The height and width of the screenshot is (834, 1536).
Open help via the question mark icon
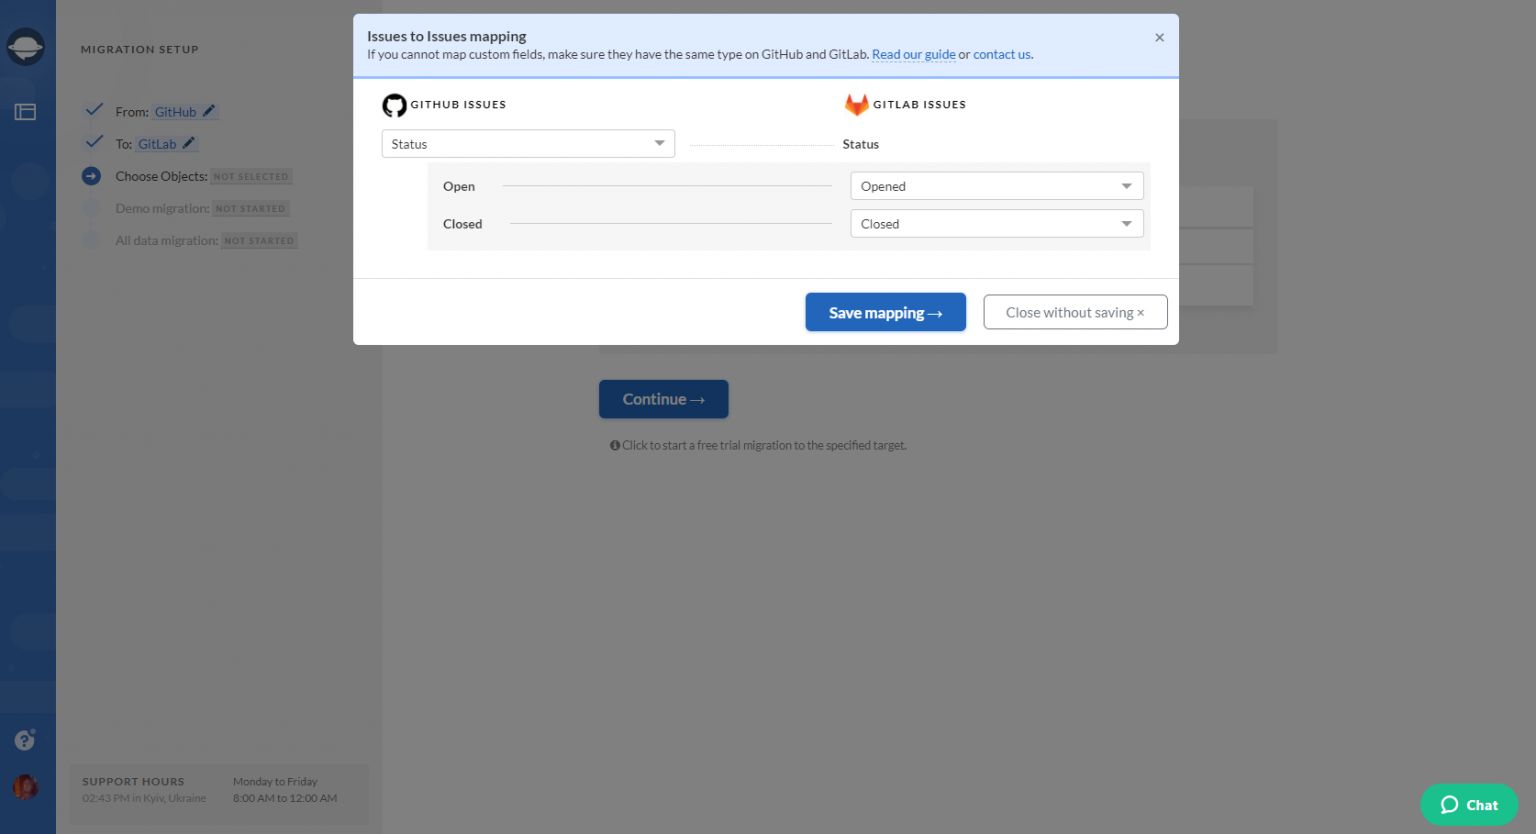[x=24, y=740]
